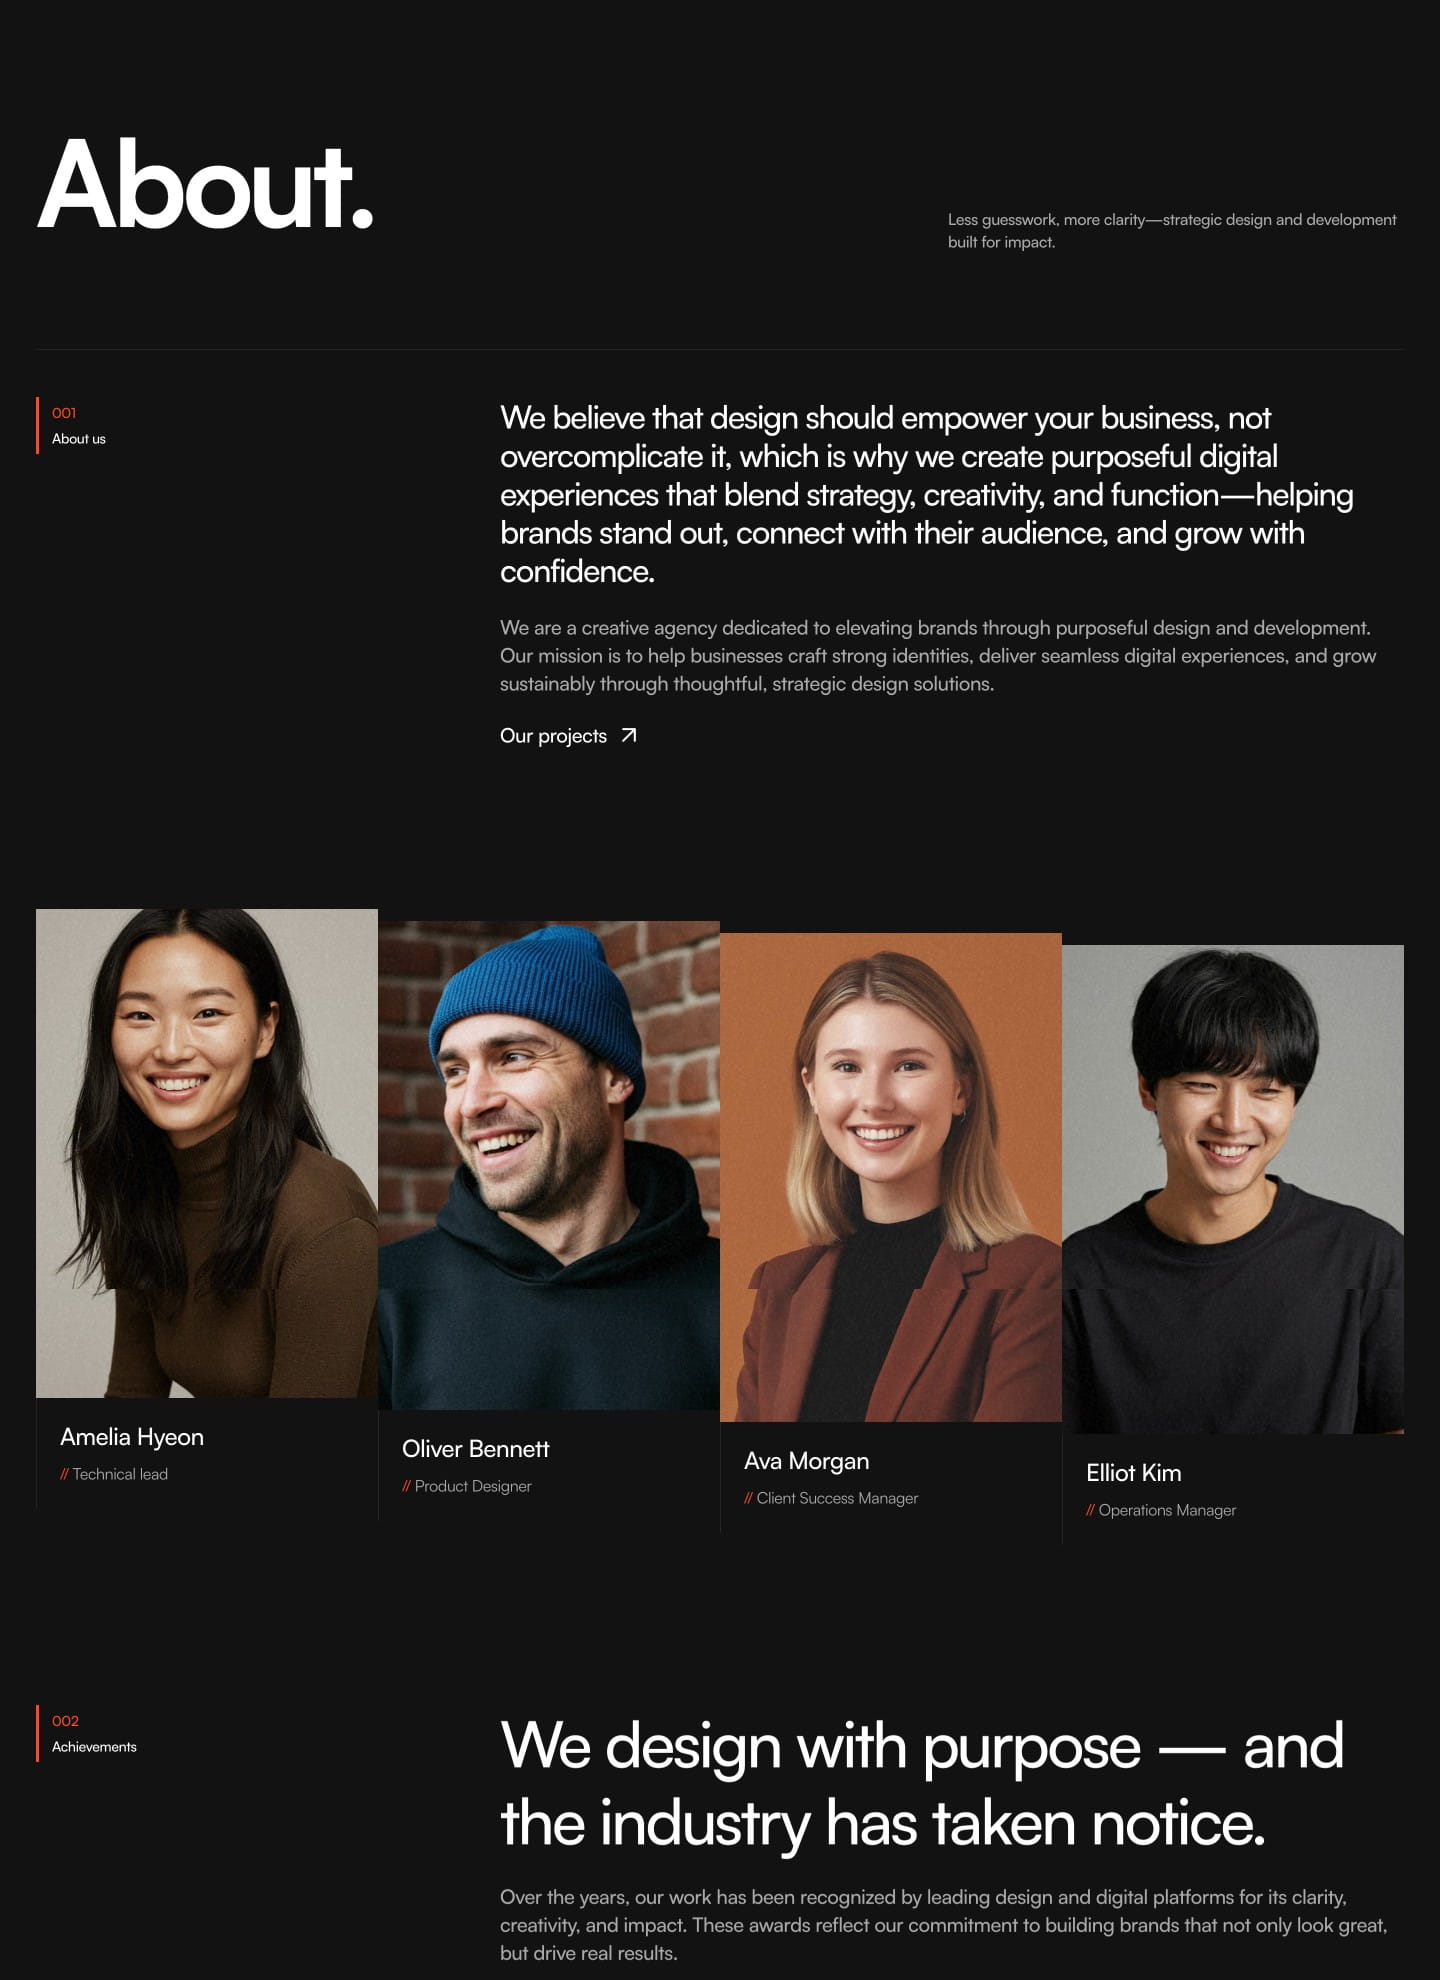Click the "We design with purpose" headline
Viewport: 1440px width, 1980px height.
coord(922,1785)
